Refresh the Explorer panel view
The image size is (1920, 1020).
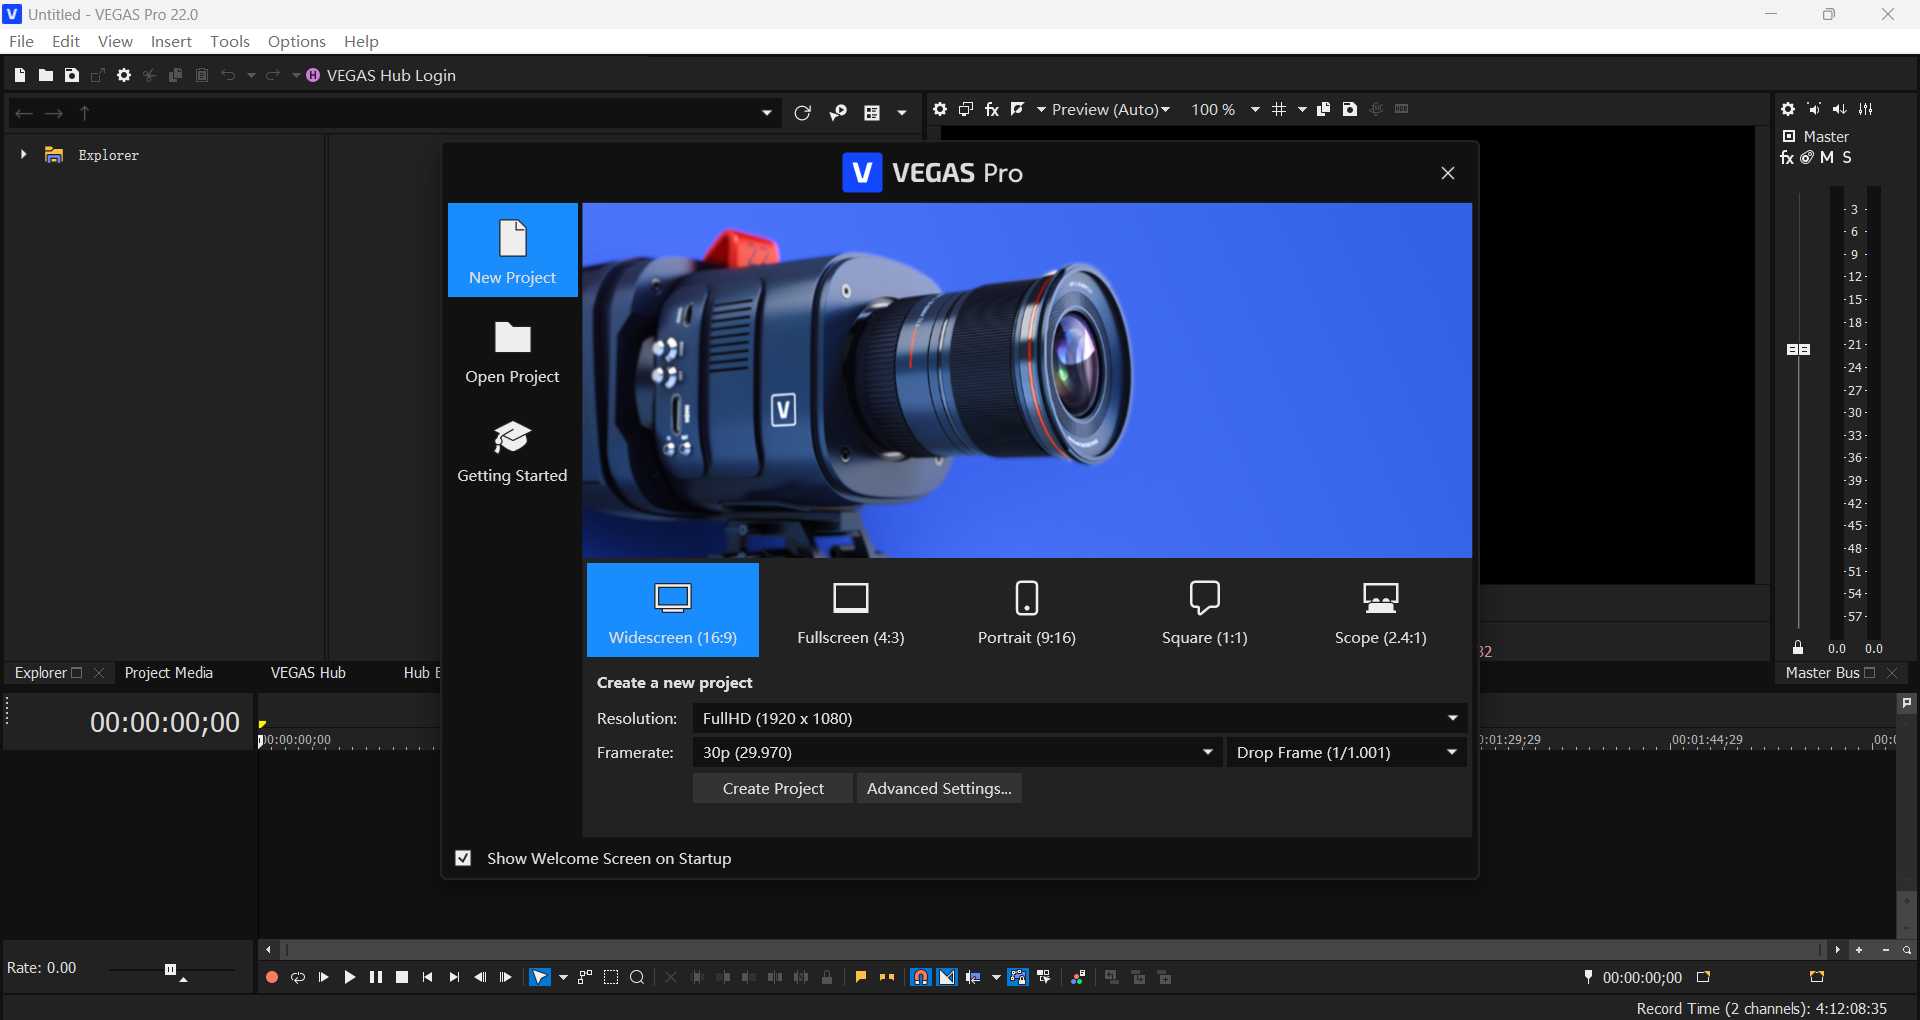pyautogui.click(x=802, y=113)
